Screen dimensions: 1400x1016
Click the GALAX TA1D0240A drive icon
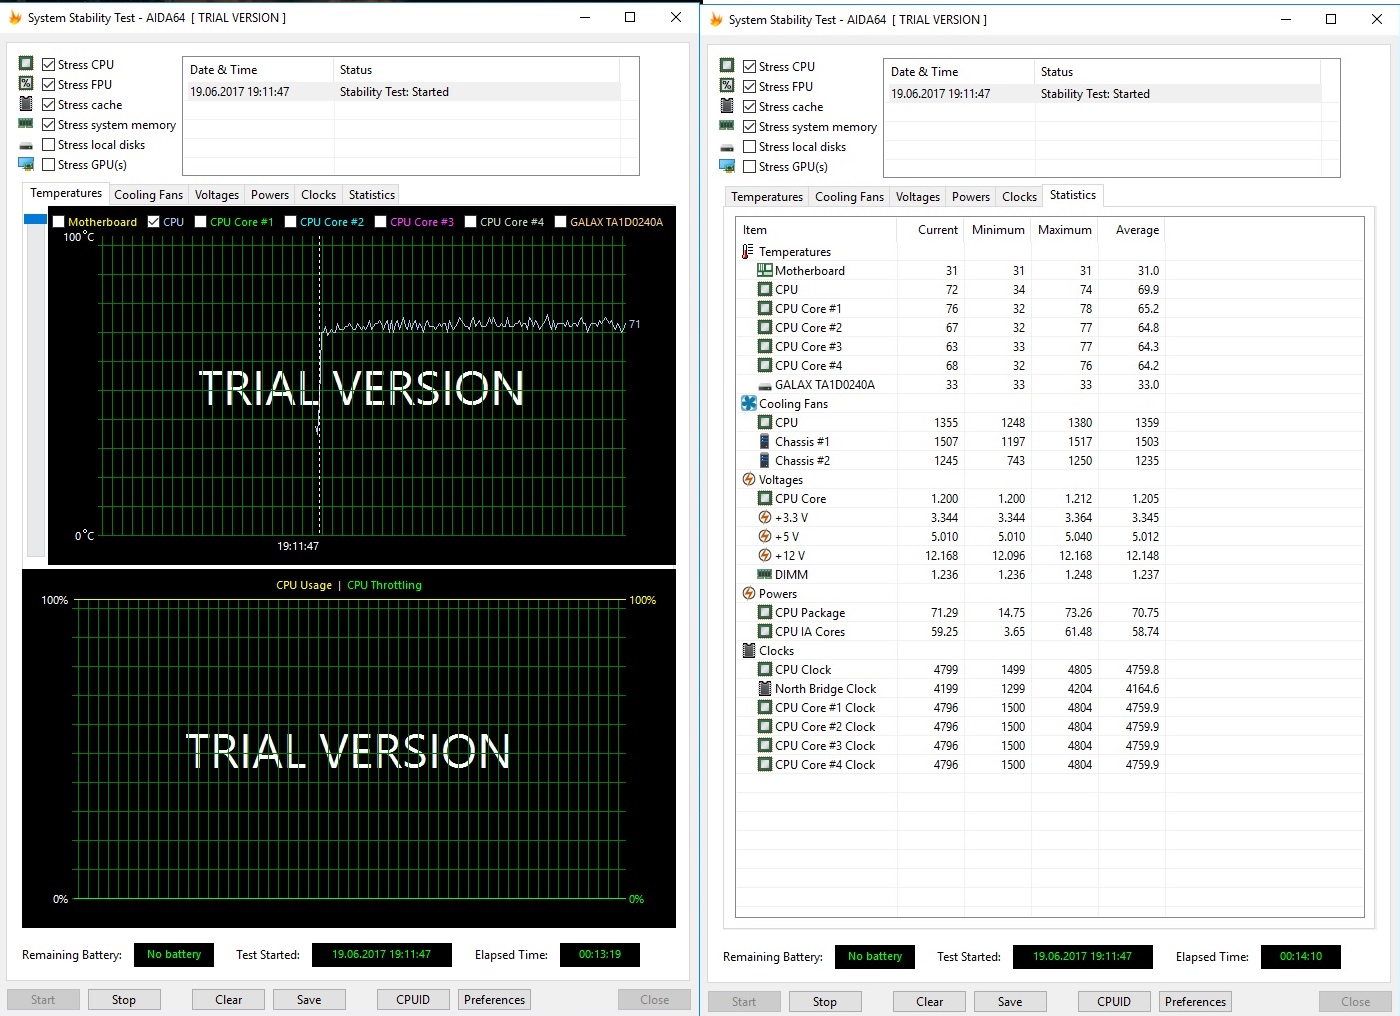click(x=764, y=385)
